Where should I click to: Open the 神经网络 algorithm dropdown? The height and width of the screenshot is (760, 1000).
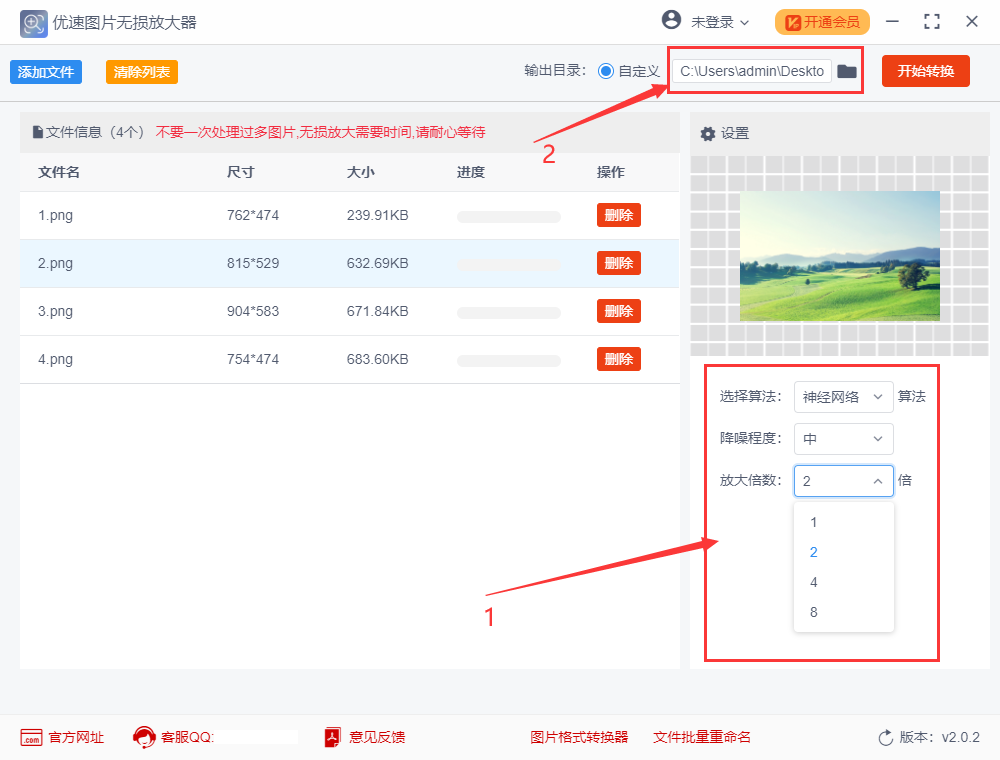(x=843, y=396)
